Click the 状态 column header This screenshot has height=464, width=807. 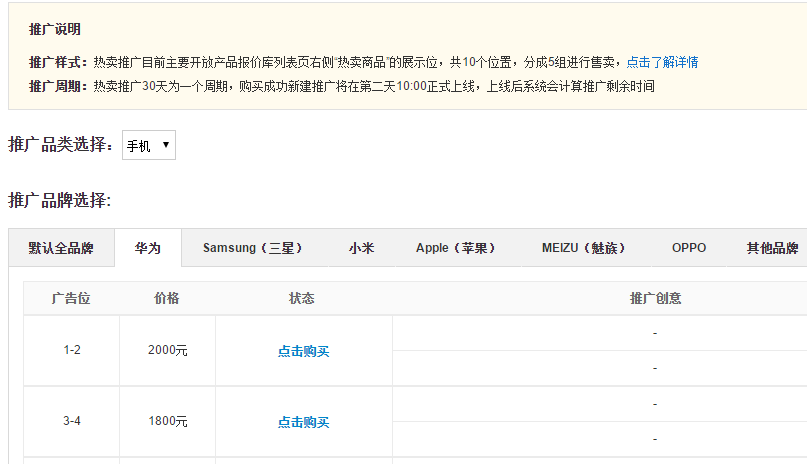click(302, 298)
